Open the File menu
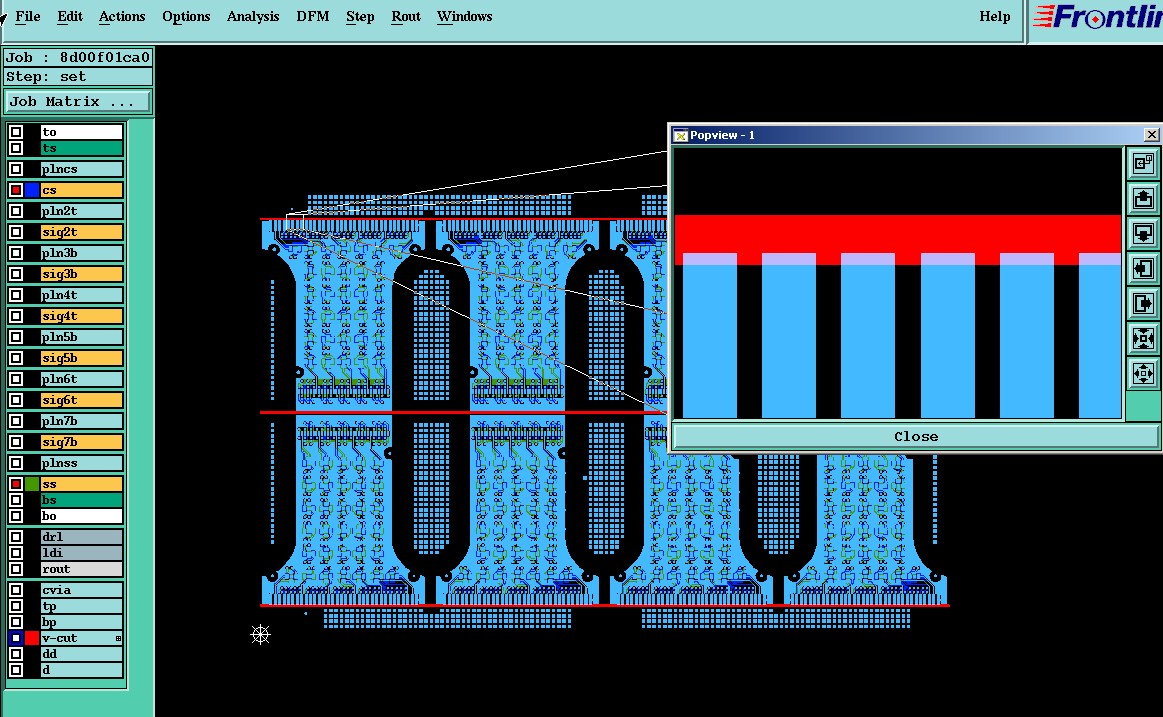 [27, 16]
